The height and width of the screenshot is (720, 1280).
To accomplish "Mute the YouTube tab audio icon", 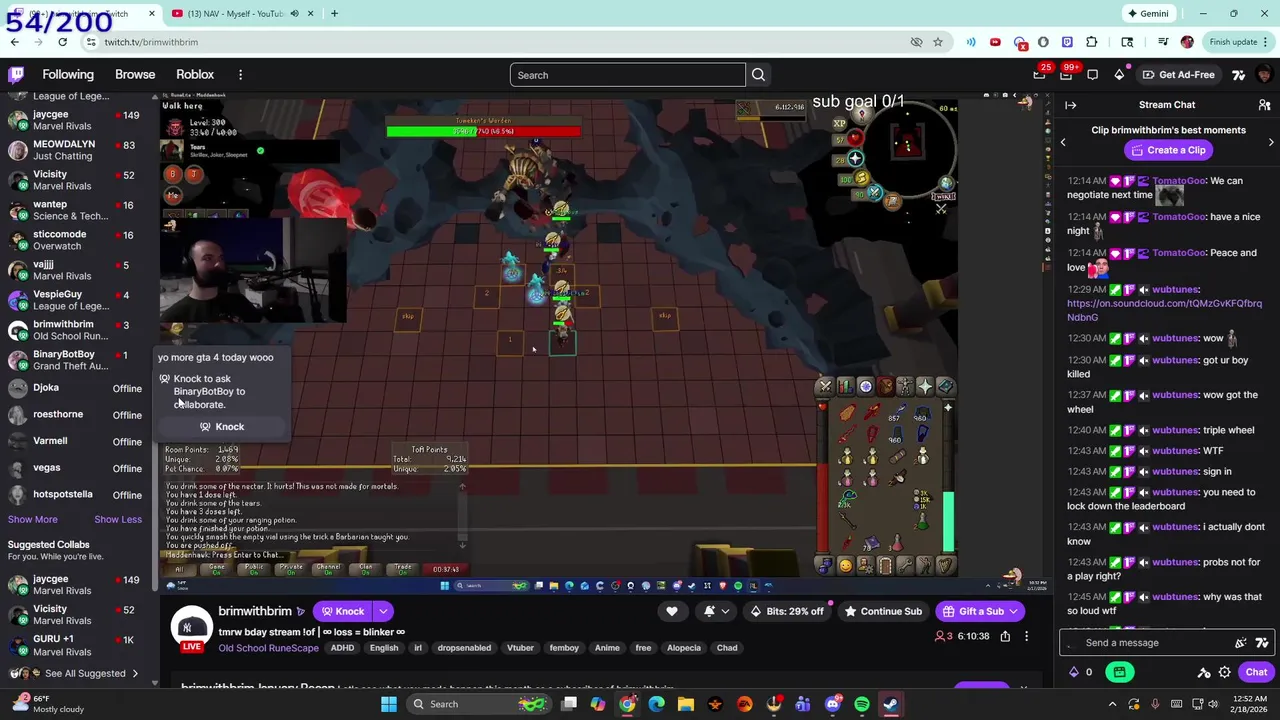I will 294,13.
